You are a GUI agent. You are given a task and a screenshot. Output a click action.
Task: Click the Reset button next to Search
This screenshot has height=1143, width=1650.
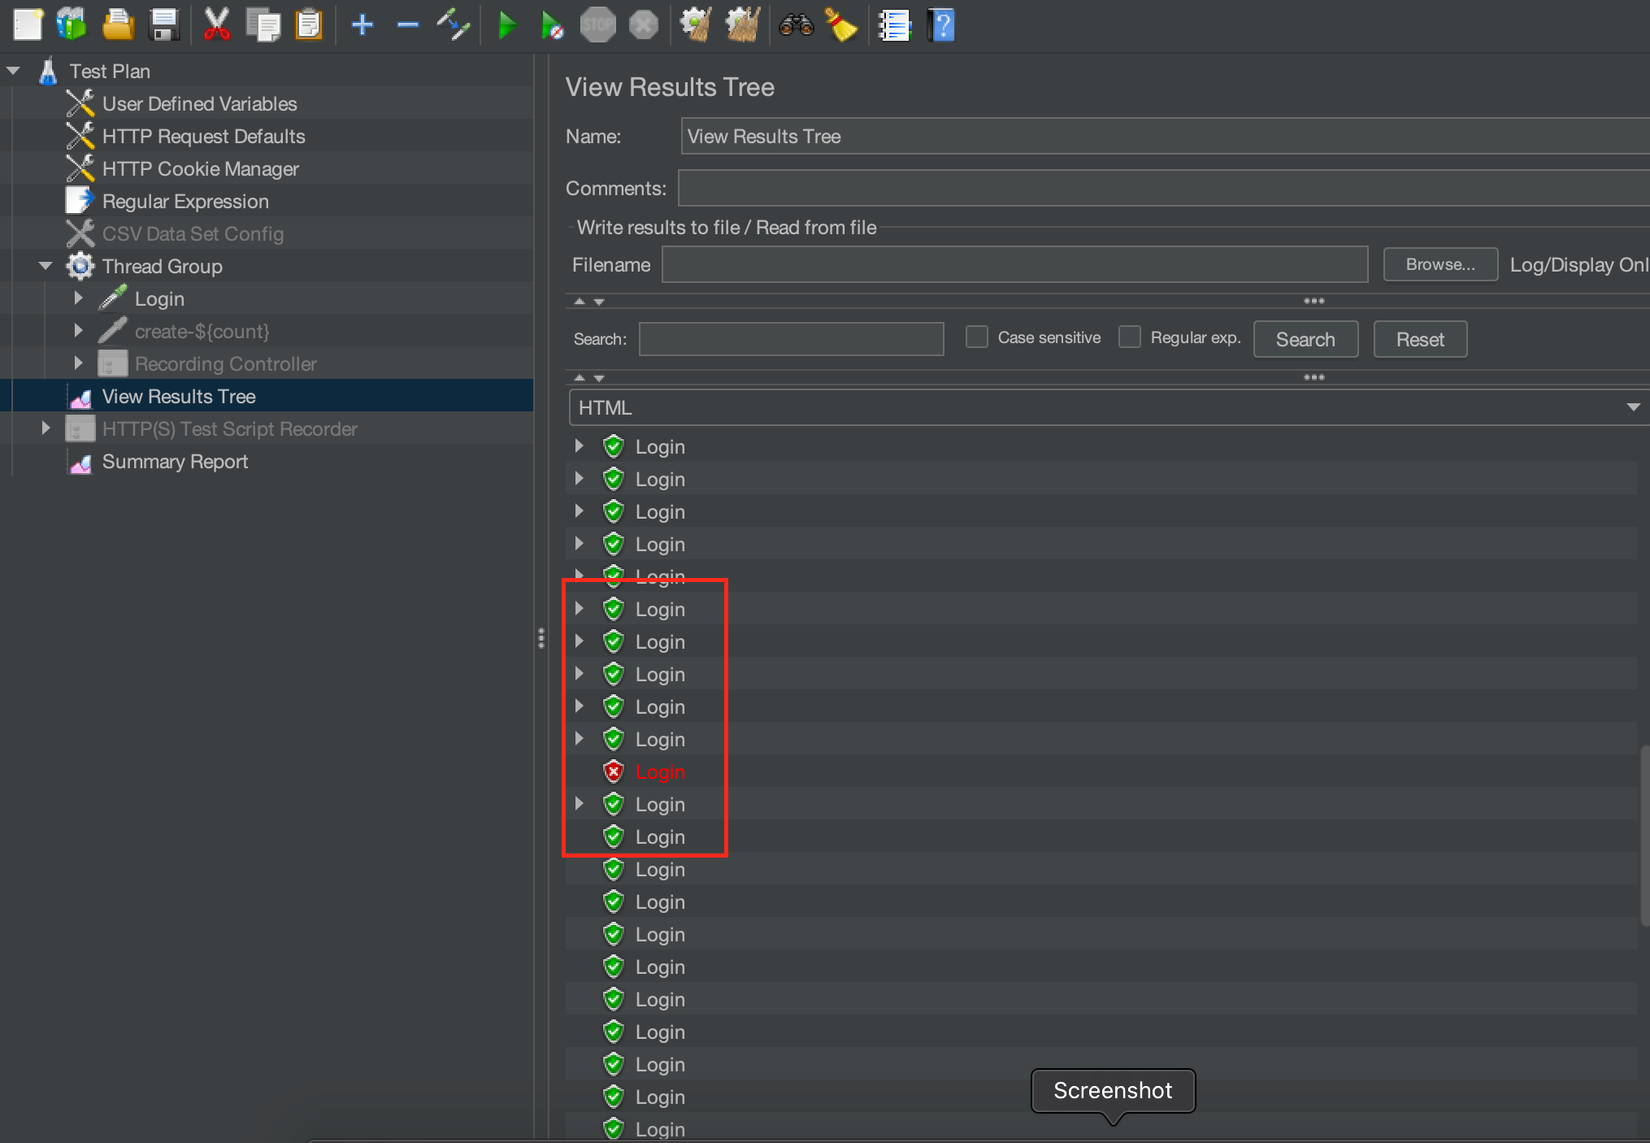point(1420,339)
